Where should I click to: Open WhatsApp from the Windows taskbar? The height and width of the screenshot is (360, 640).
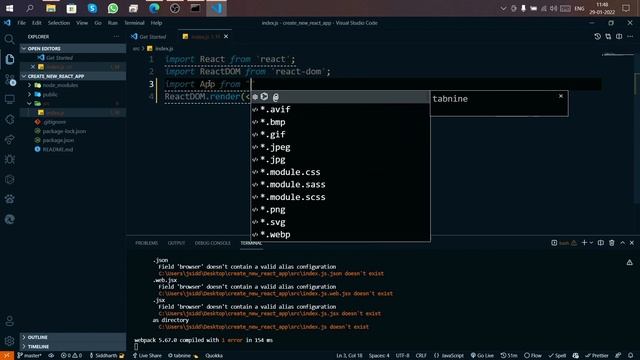tap(113, 8)
